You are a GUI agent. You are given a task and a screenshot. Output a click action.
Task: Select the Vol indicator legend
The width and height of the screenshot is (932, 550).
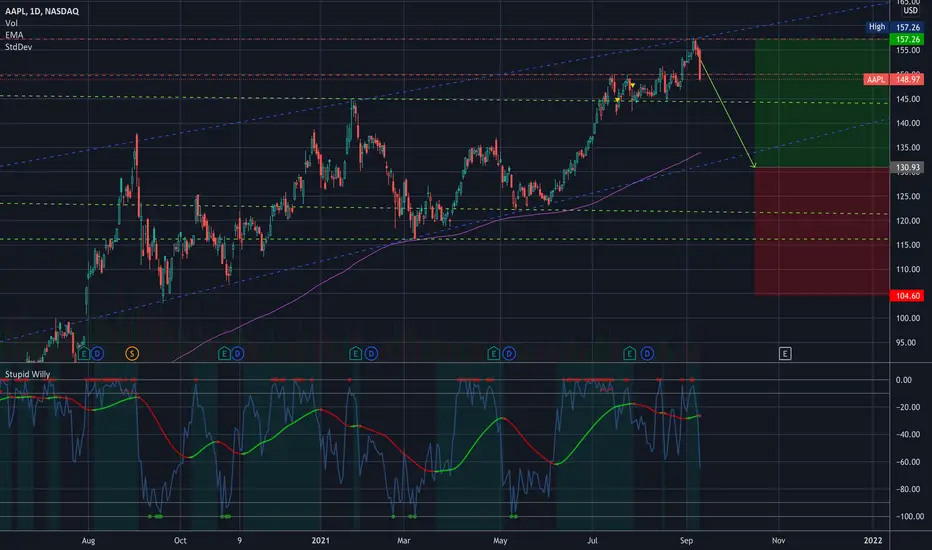click(11, 23)
